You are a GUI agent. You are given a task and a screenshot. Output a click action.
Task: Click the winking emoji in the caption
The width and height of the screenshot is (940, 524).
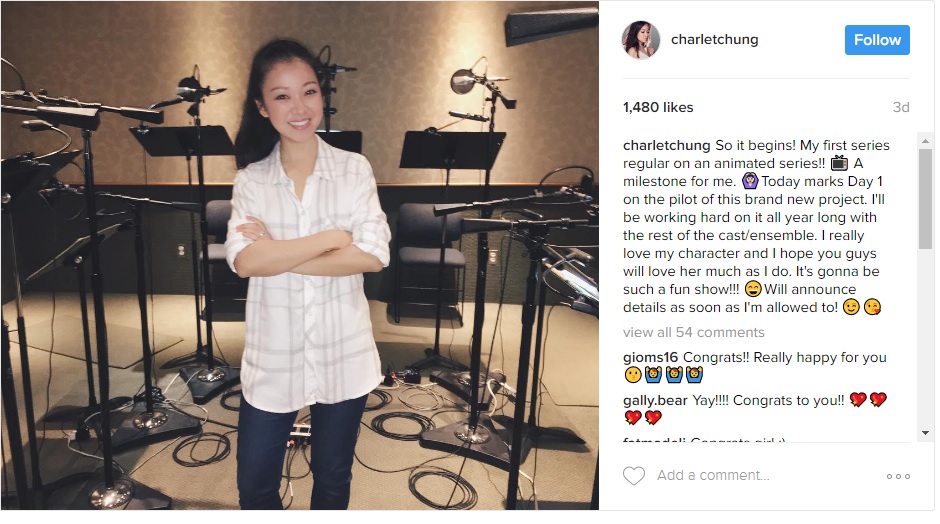tap(851, 307)
